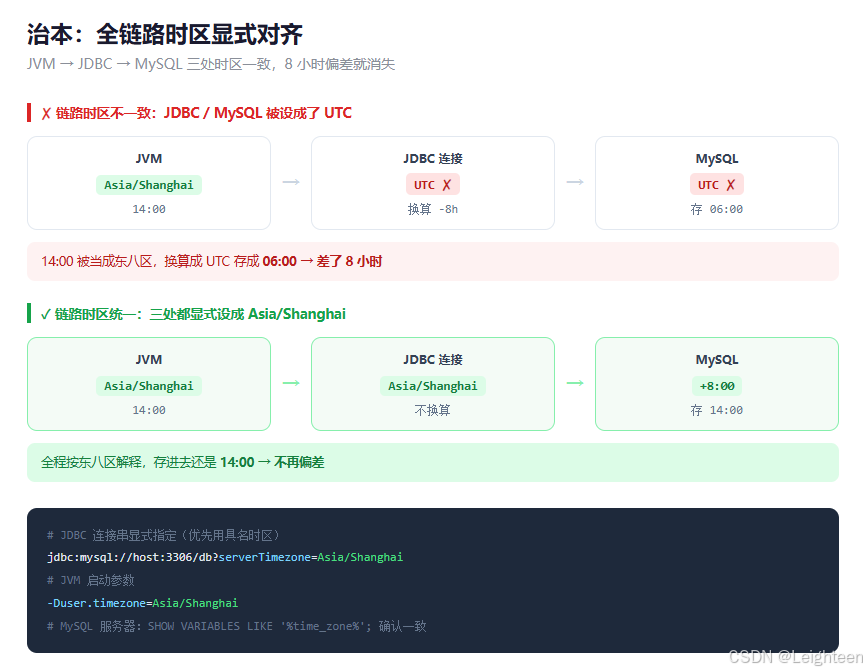Click JVM label in the red inconsistent row
The image size is (867, 672).
pyautogui.click(x=149, y=159)
